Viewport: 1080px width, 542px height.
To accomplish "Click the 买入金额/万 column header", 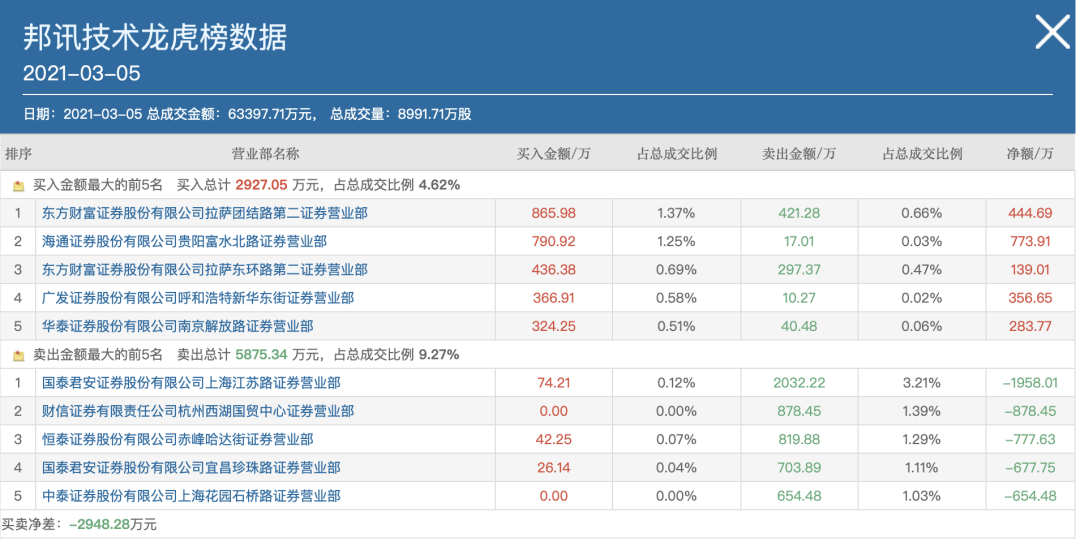I will coord(553,154).
